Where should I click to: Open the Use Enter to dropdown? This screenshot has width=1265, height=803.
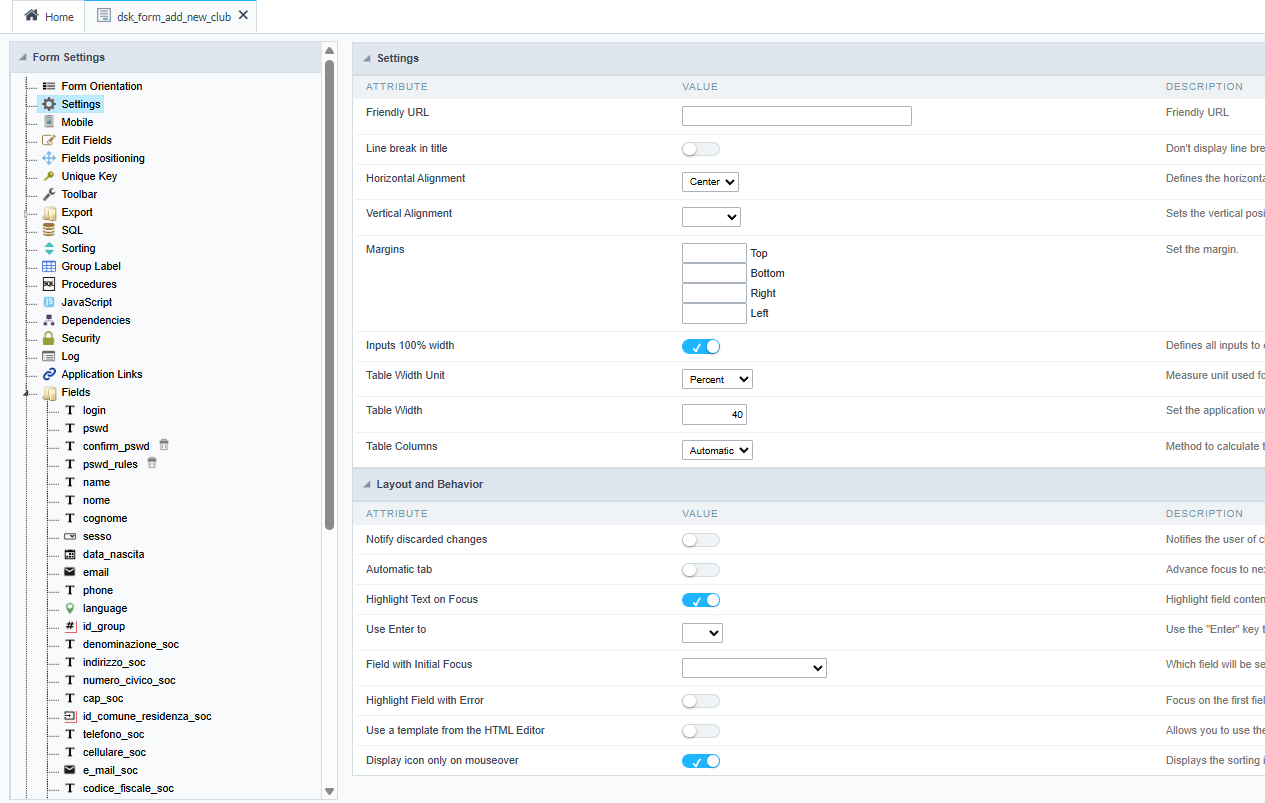pos(702,633)
